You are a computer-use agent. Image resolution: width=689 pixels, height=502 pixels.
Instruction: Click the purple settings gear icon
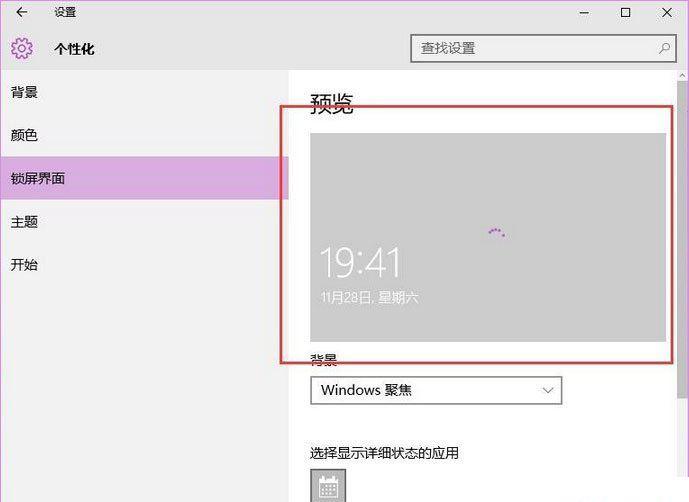coord(22,48)
